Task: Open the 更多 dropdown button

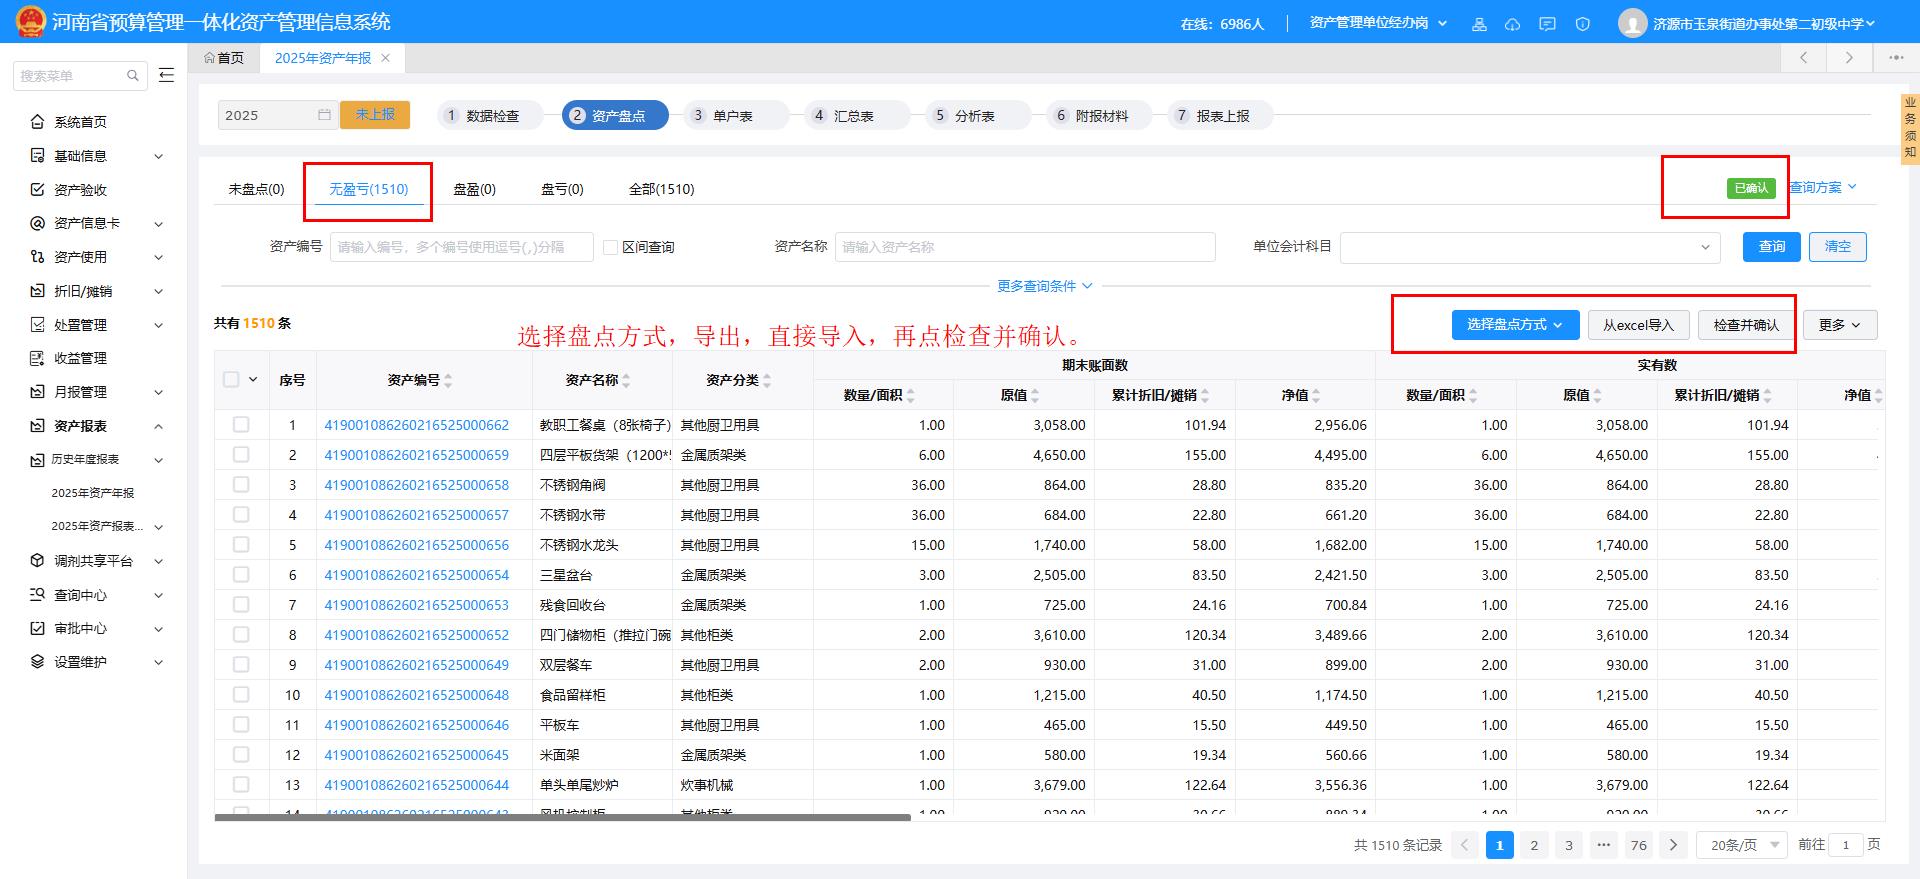Action: 1839,325
